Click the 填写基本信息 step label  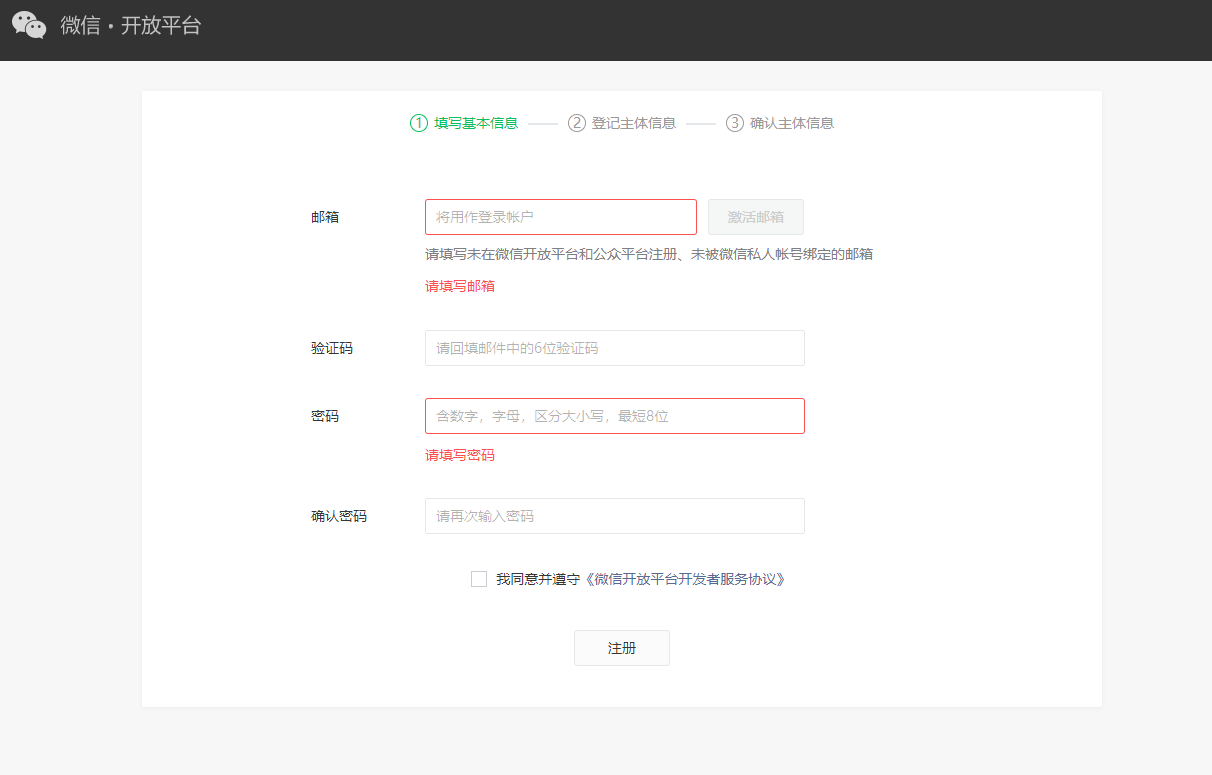click(476, 123)
